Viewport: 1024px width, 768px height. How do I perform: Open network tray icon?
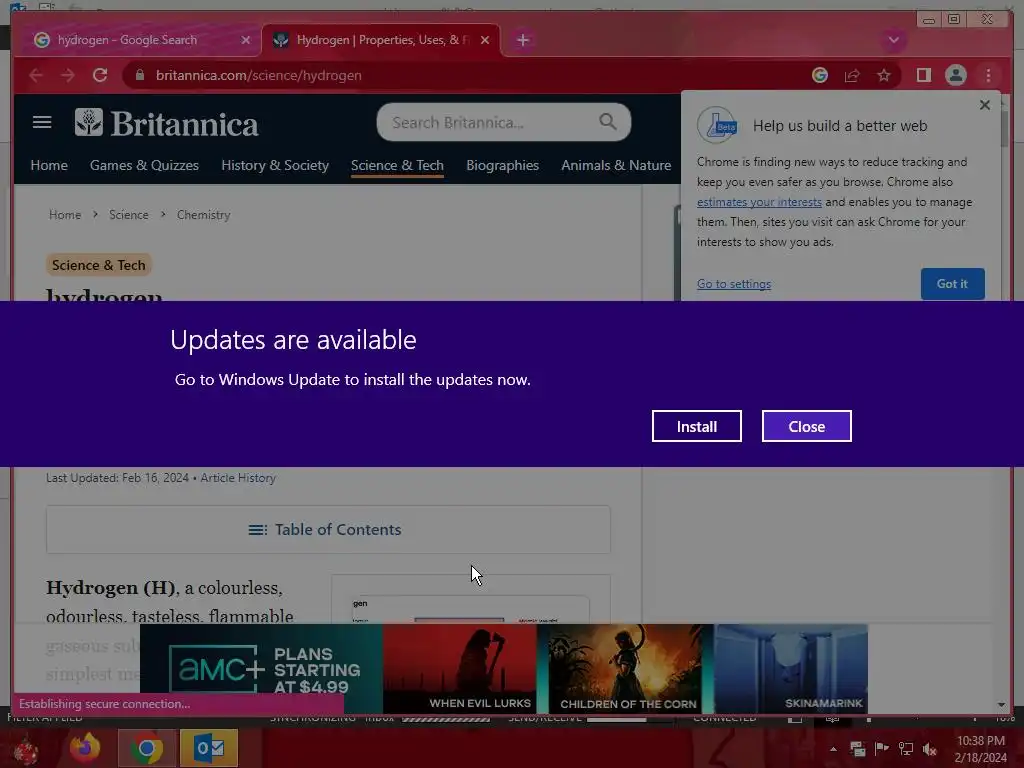click(906, 749)
